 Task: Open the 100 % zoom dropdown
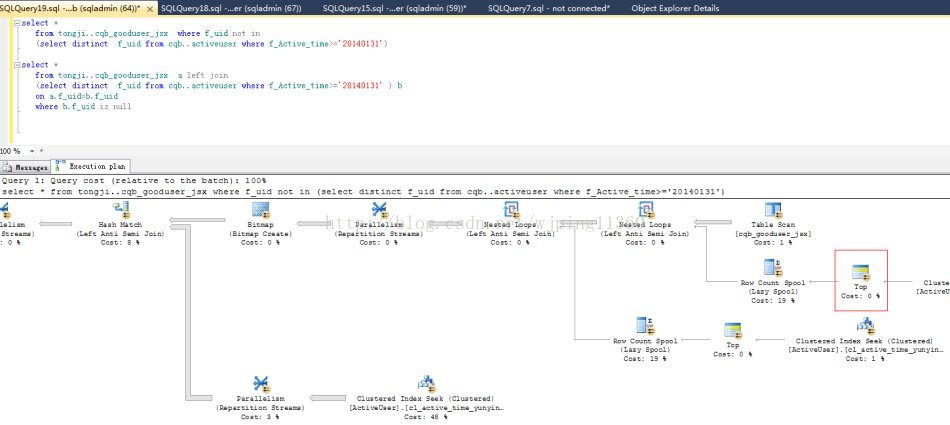pos(33,151)
